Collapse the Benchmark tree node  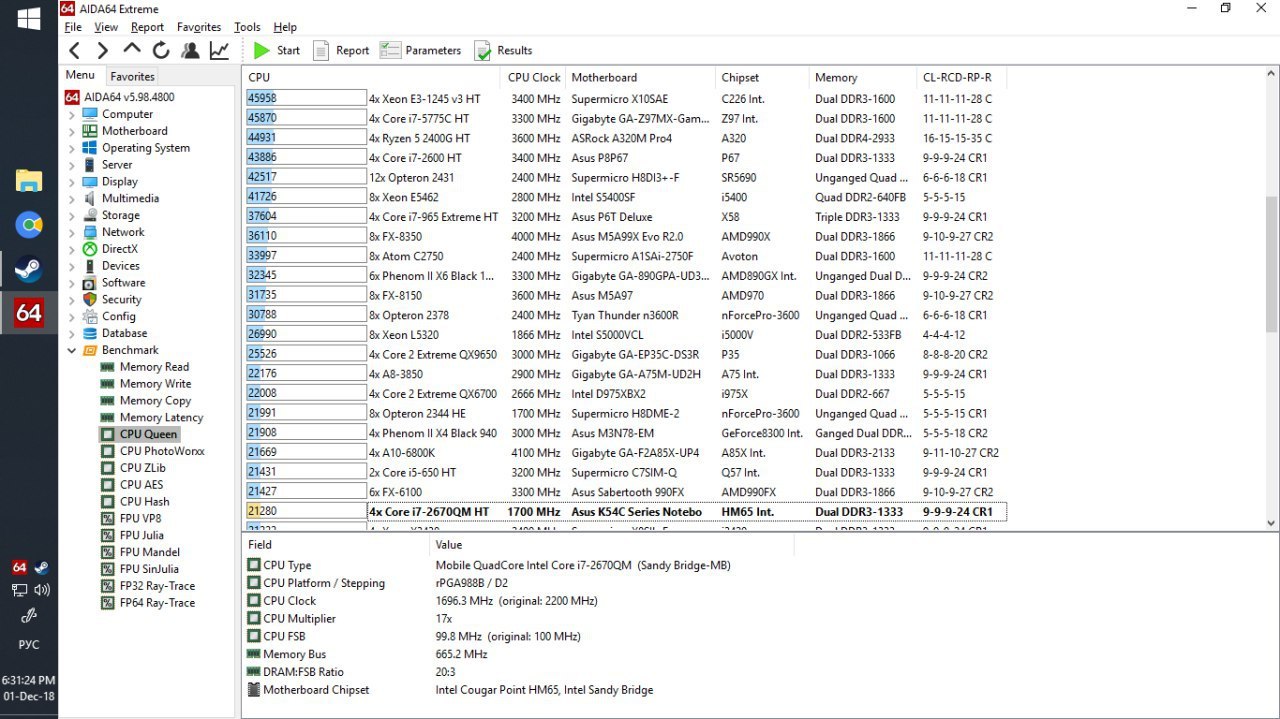(72, 351)
